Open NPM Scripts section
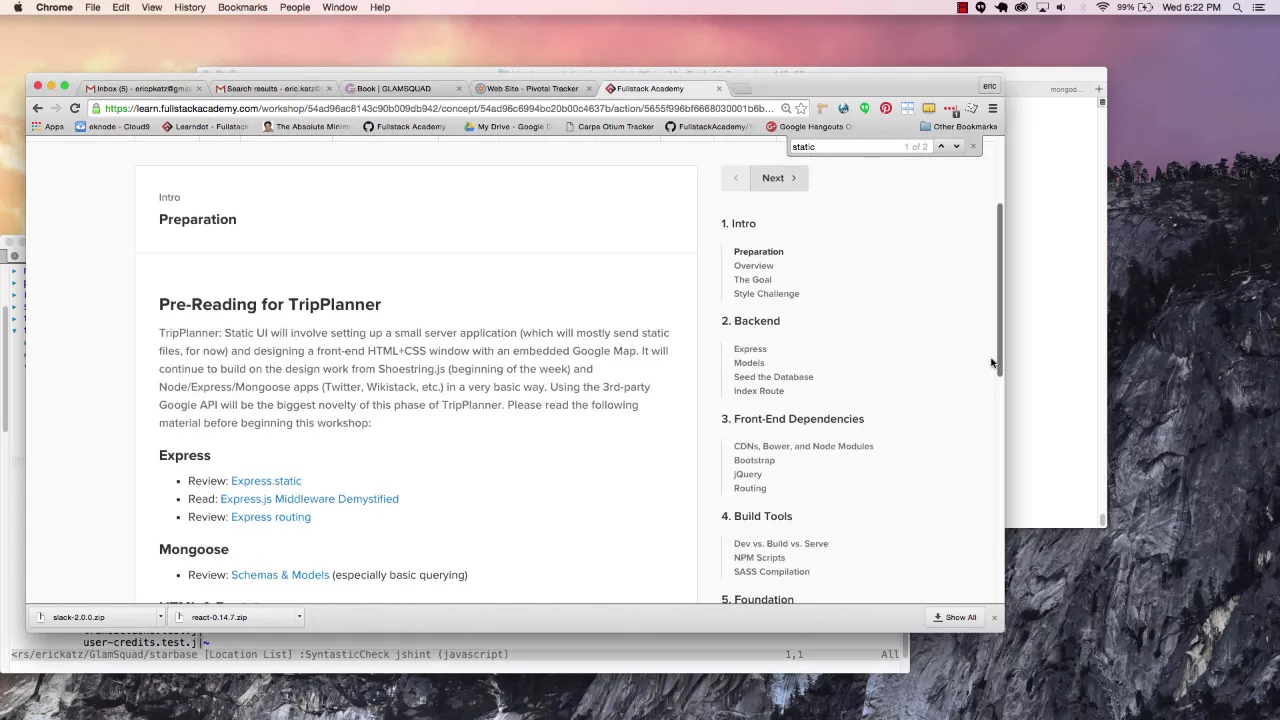Screen dimensions: 1280x720 pyautogui.click(x=759, y=558)
